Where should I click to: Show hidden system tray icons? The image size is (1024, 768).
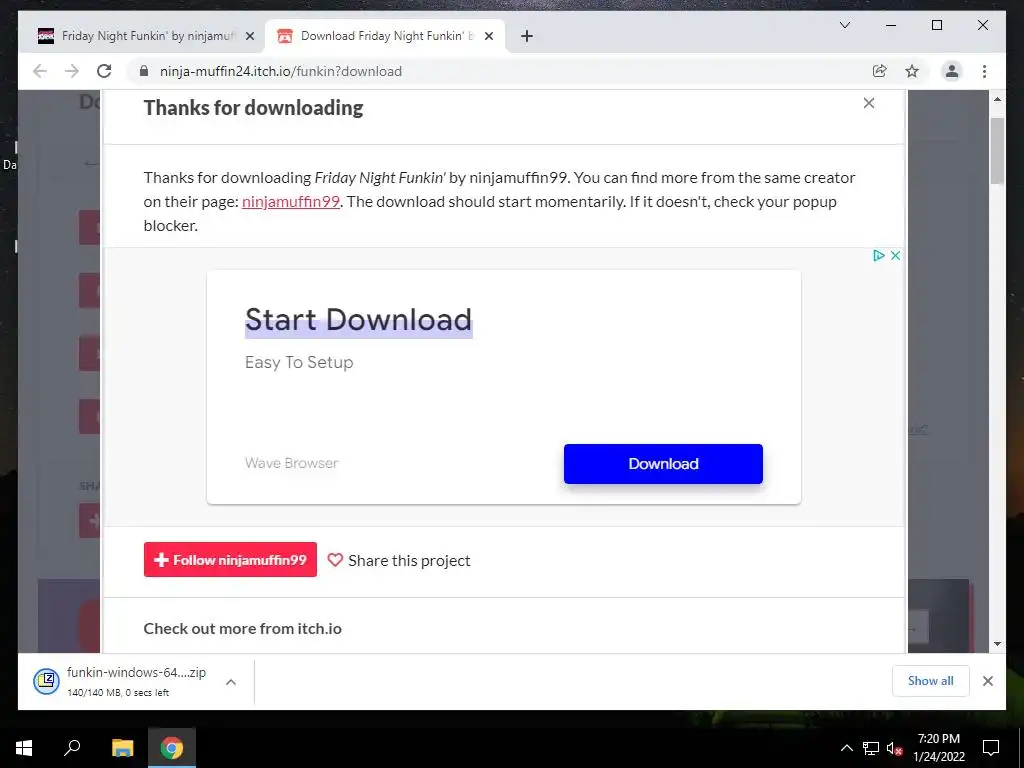point(846,748)
